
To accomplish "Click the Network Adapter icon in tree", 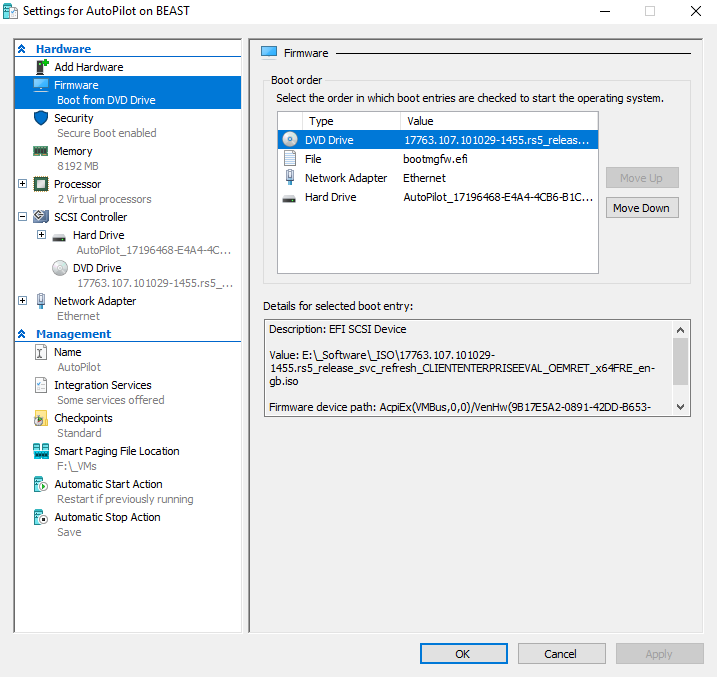I will click(x=41, y=301).
